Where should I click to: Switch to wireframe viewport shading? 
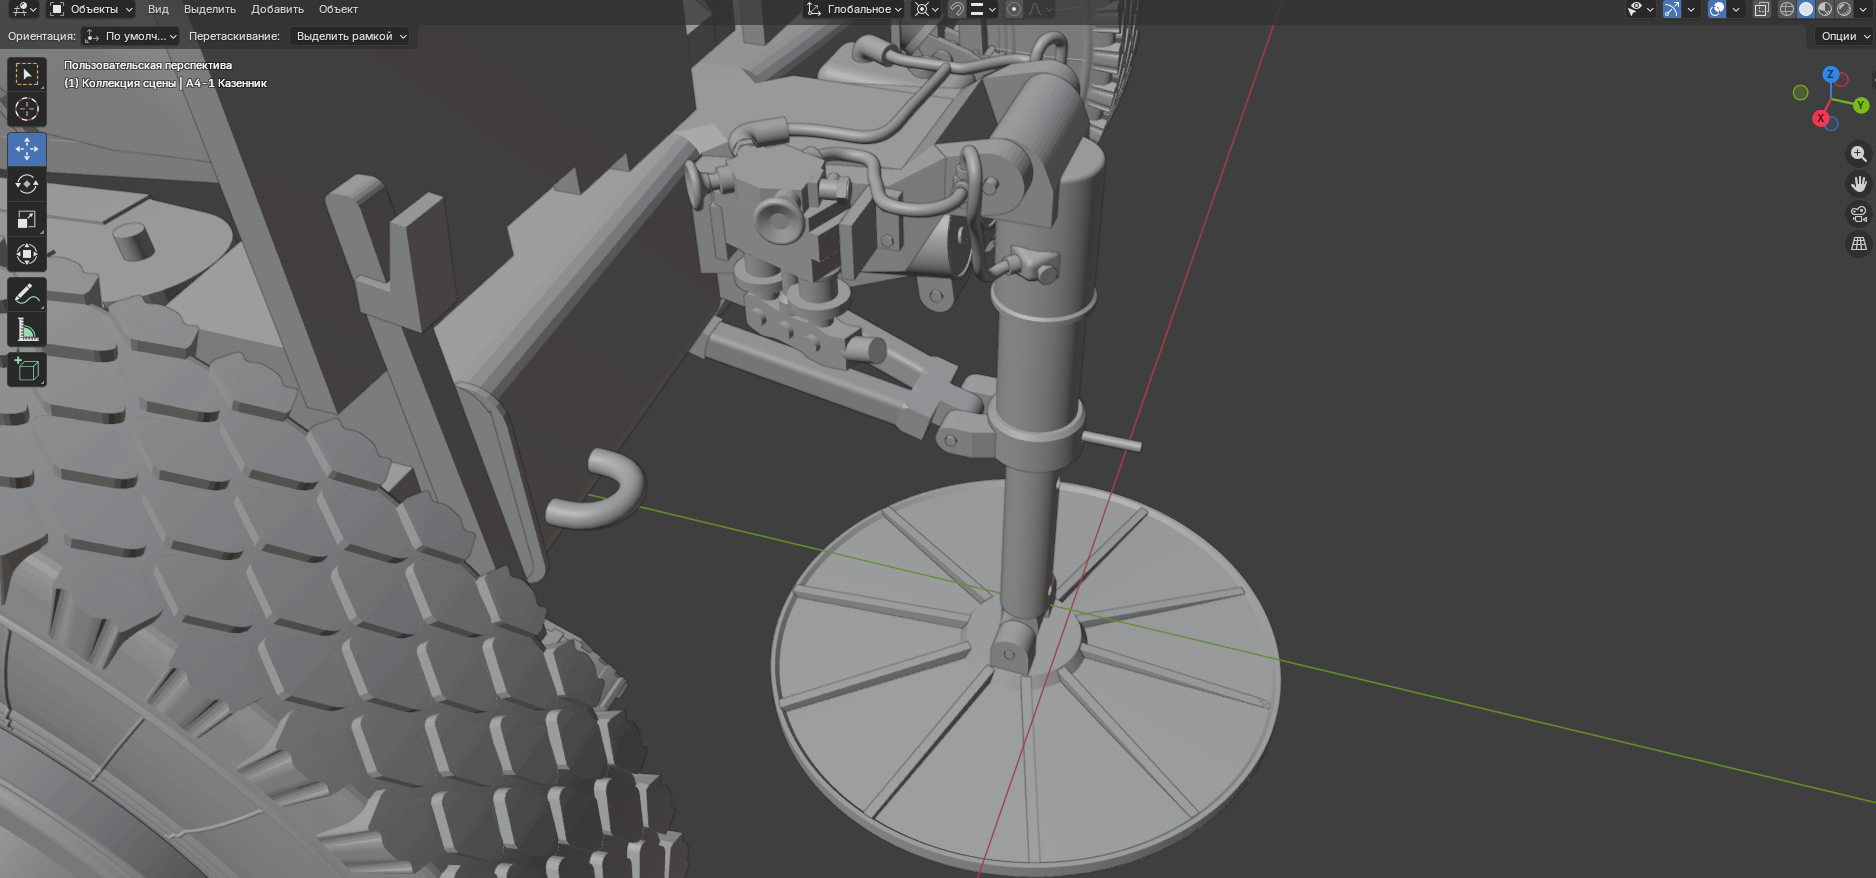(1787, 9)
